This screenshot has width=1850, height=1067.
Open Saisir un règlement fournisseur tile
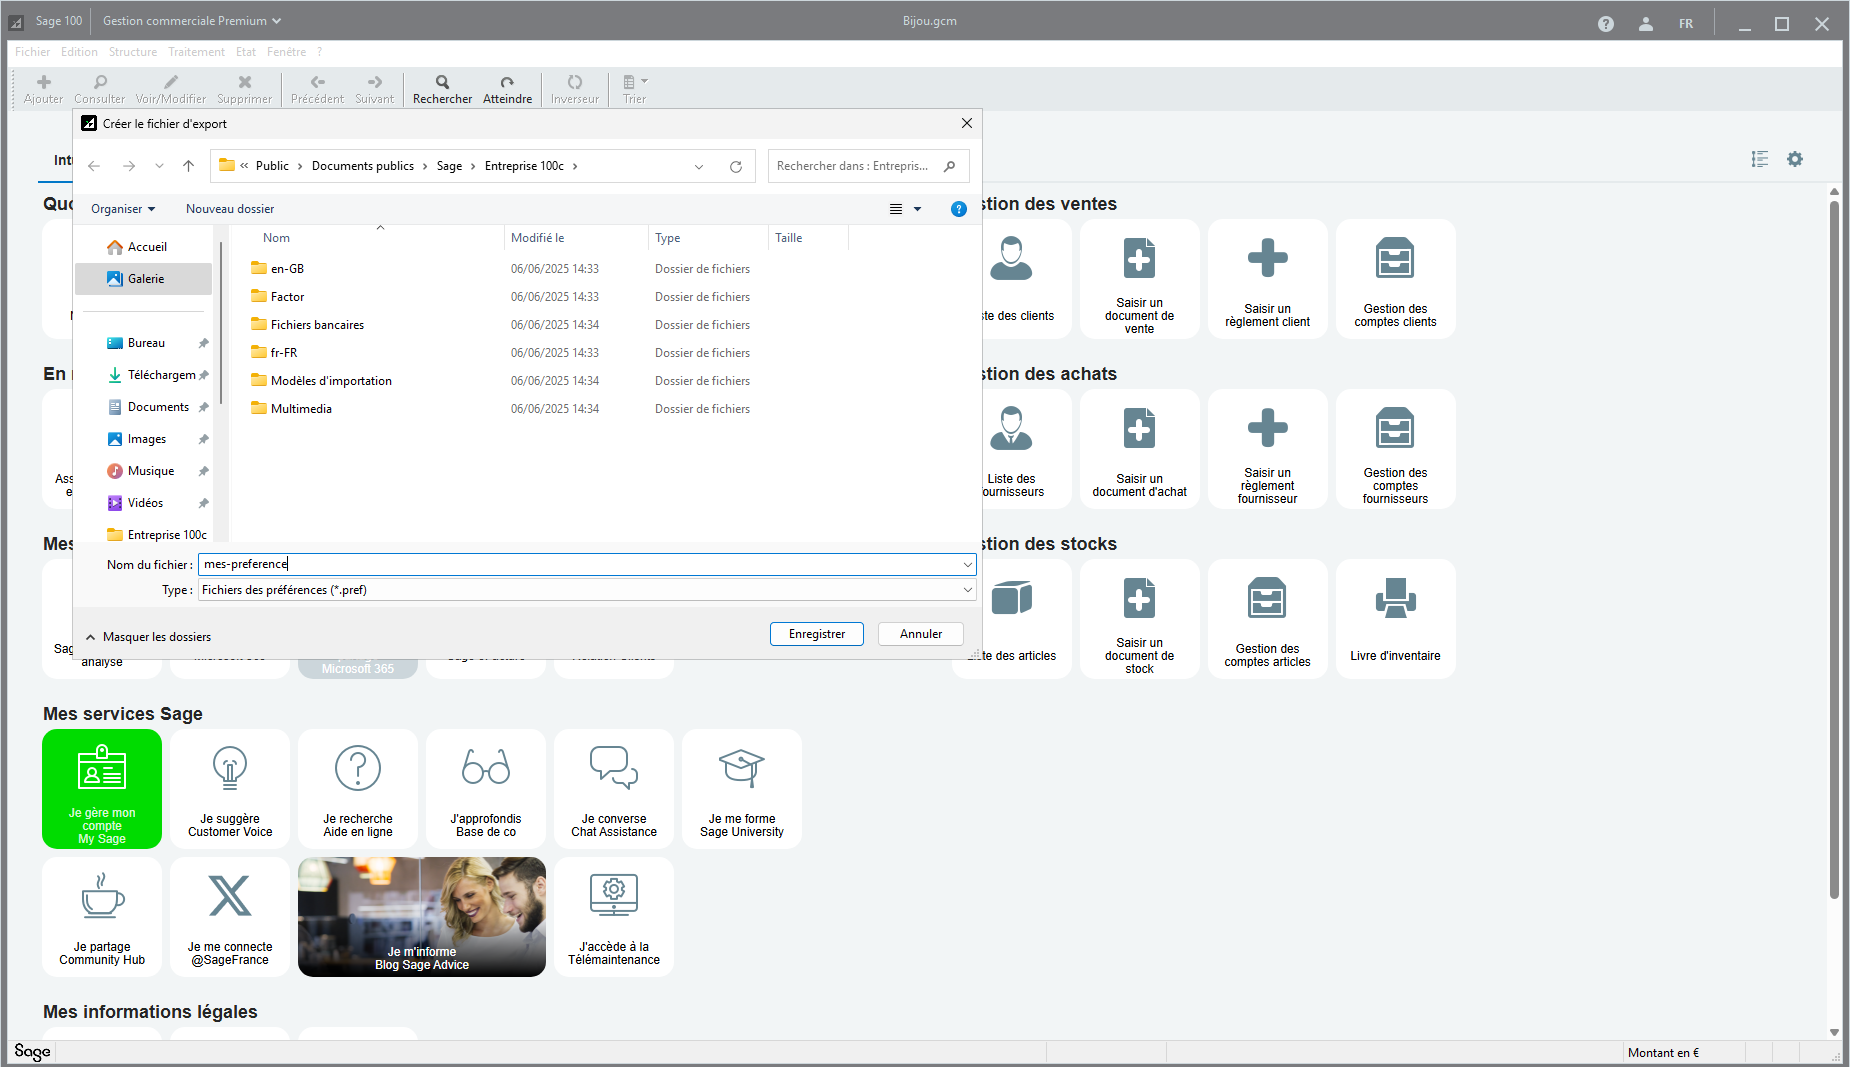[1268, 449]
